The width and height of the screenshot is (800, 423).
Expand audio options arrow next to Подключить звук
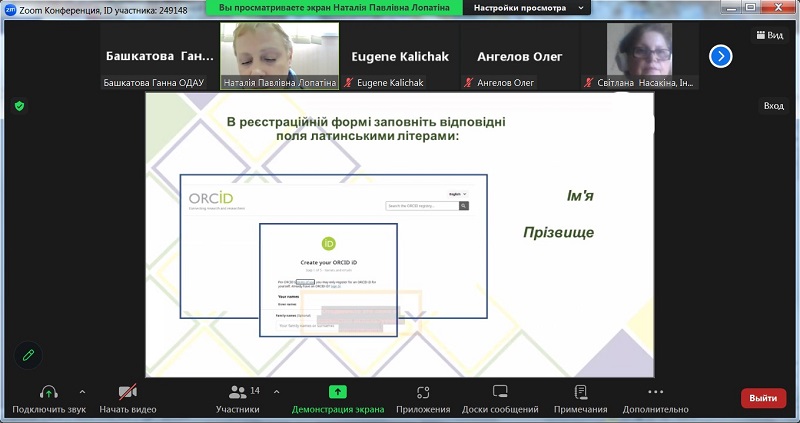click(82, 392)
